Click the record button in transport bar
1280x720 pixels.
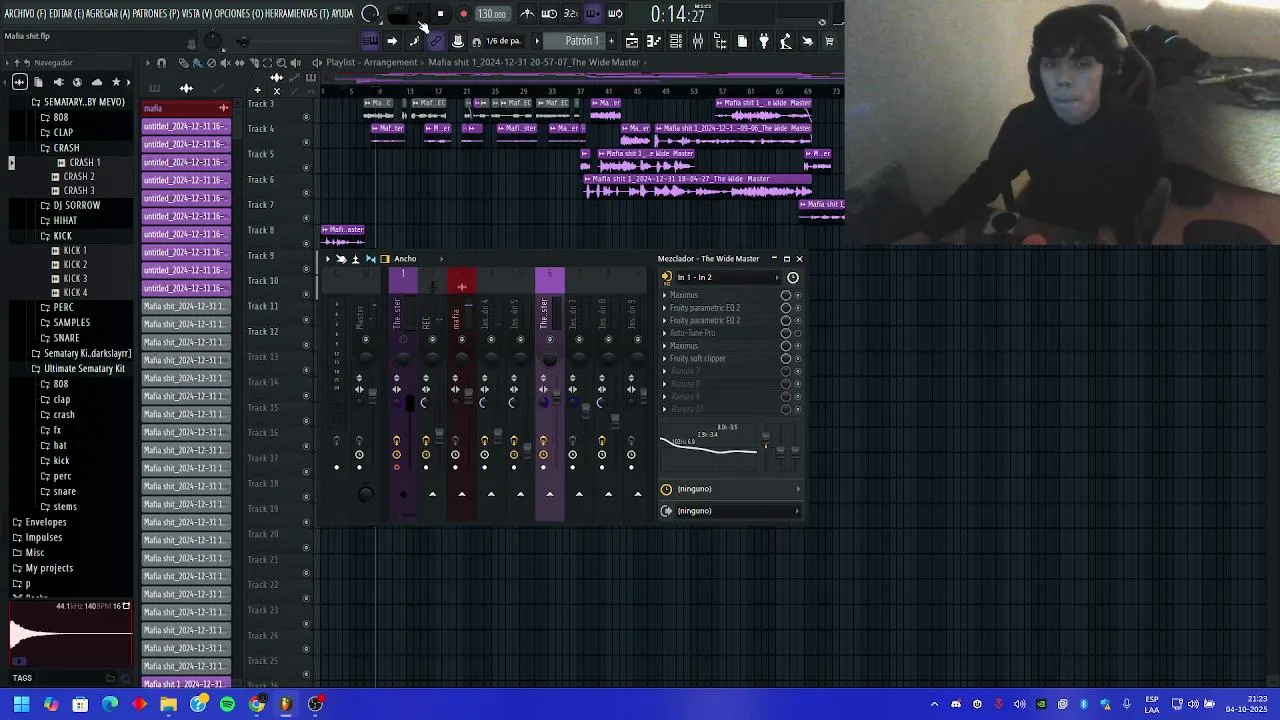tap(463, 14)
